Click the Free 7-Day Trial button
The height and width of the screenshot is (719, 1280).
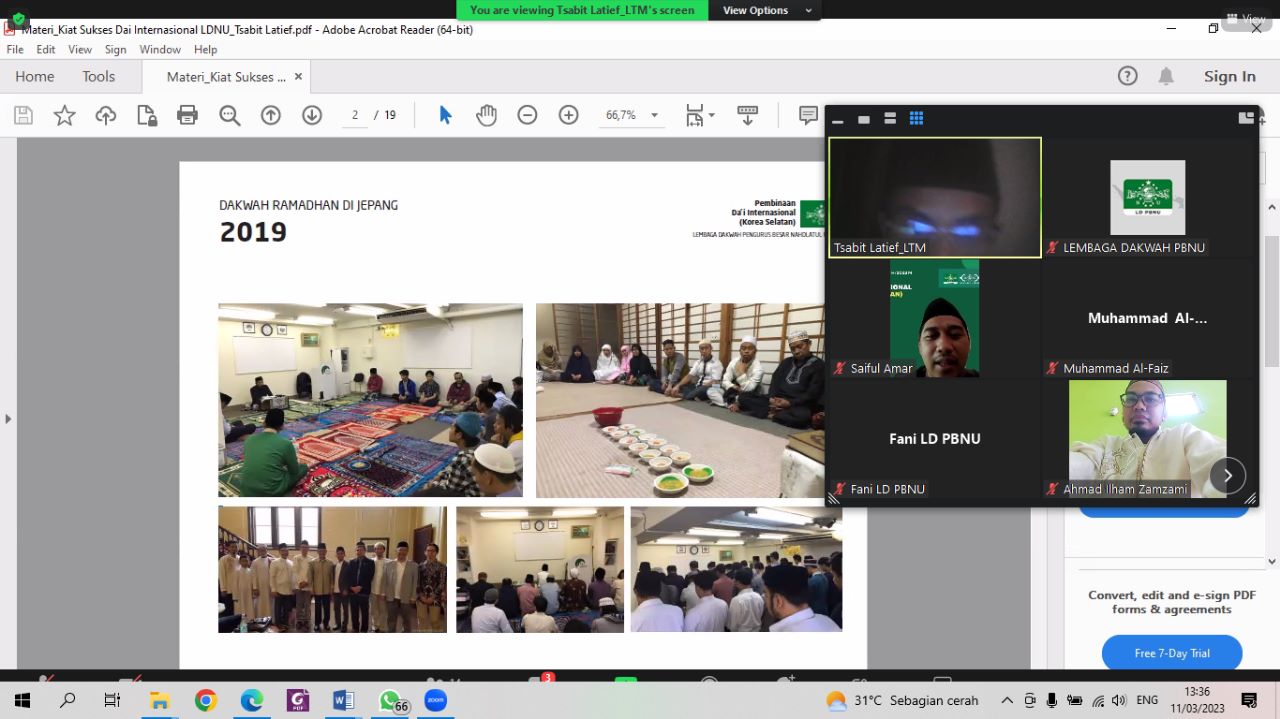[1172, 653]
